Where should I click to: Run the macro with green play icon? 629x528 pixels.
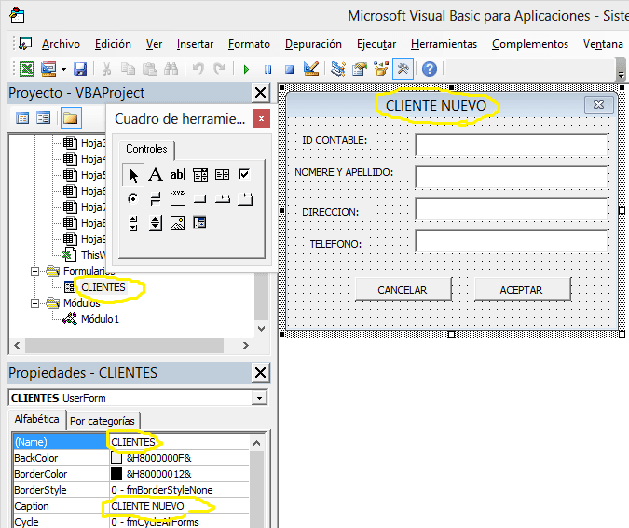[246, 69]
